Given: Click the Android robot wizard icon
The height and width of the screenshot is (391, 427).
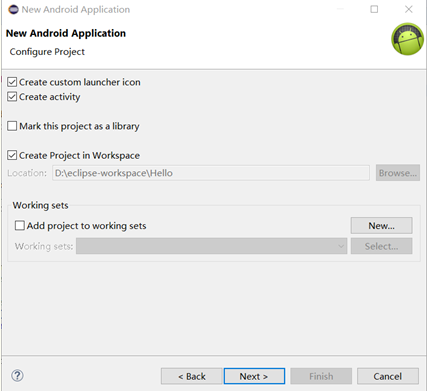Looking at the screenshot, I should tap(407, 39).
